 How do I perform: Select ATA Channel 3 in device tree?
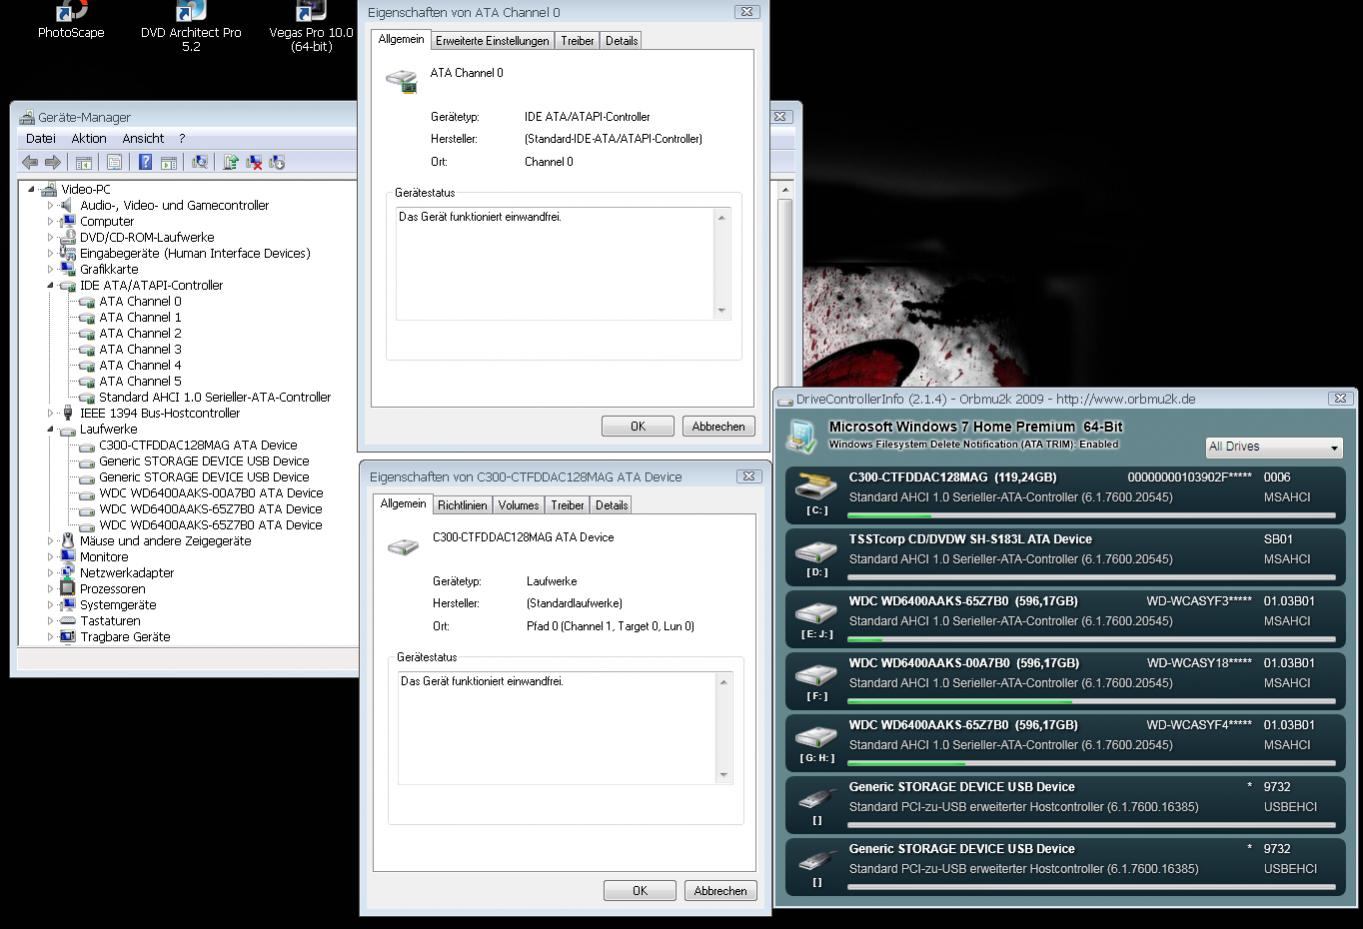(140, 349)
